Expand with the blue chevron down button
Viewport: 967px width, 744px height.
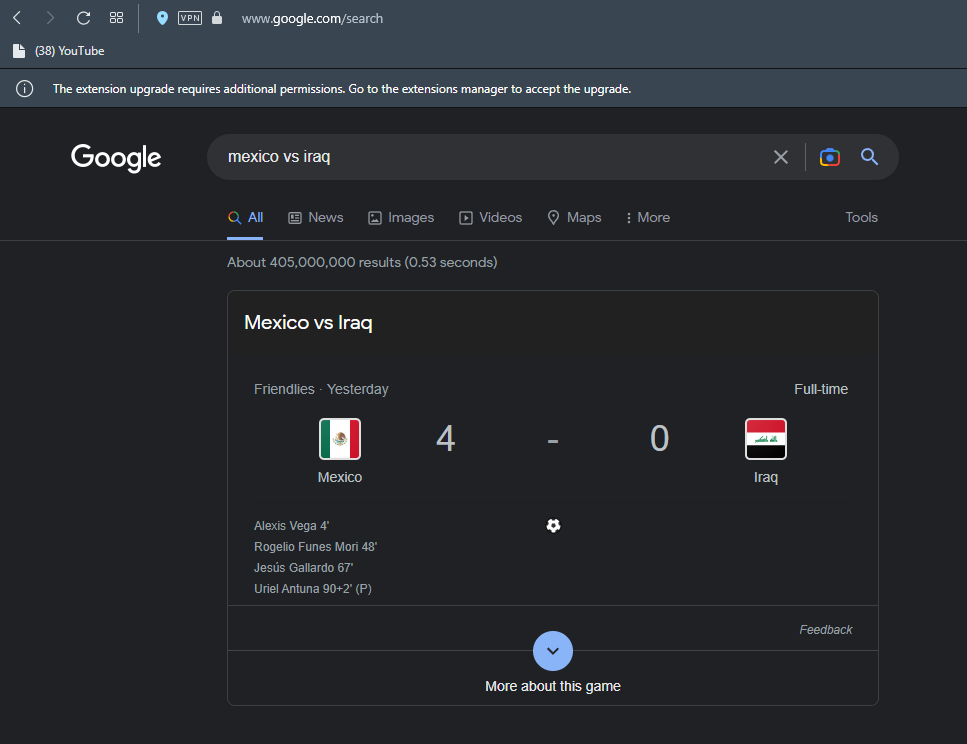tap(553, 651)
